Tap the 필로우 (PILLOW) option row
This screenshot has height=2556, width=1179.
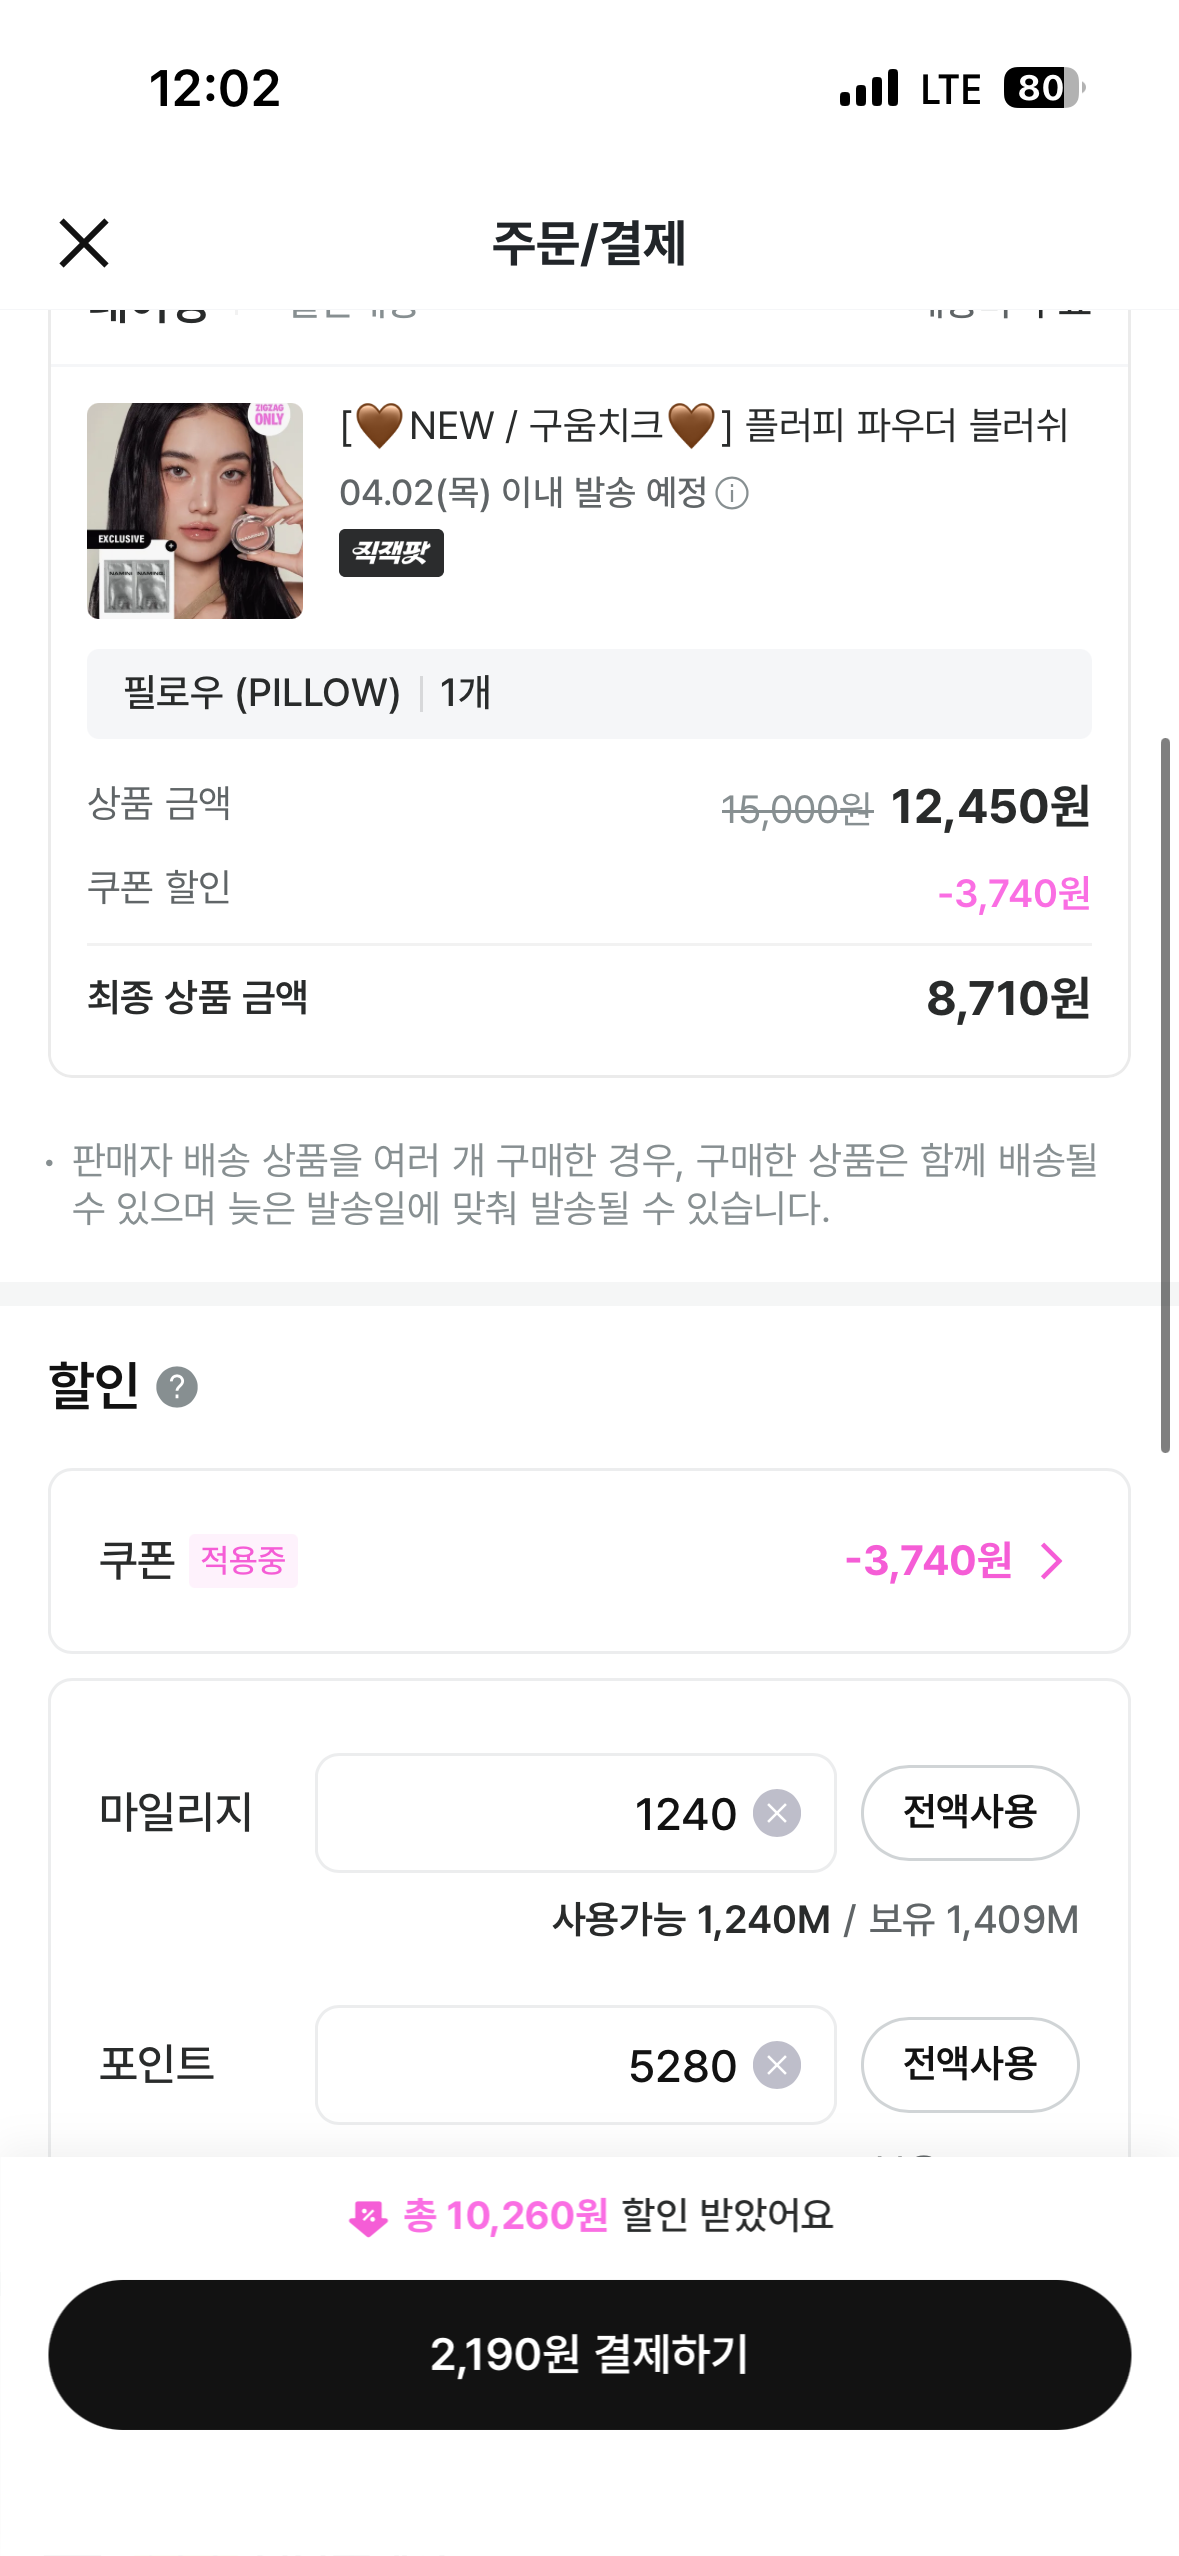coord(588,694)
